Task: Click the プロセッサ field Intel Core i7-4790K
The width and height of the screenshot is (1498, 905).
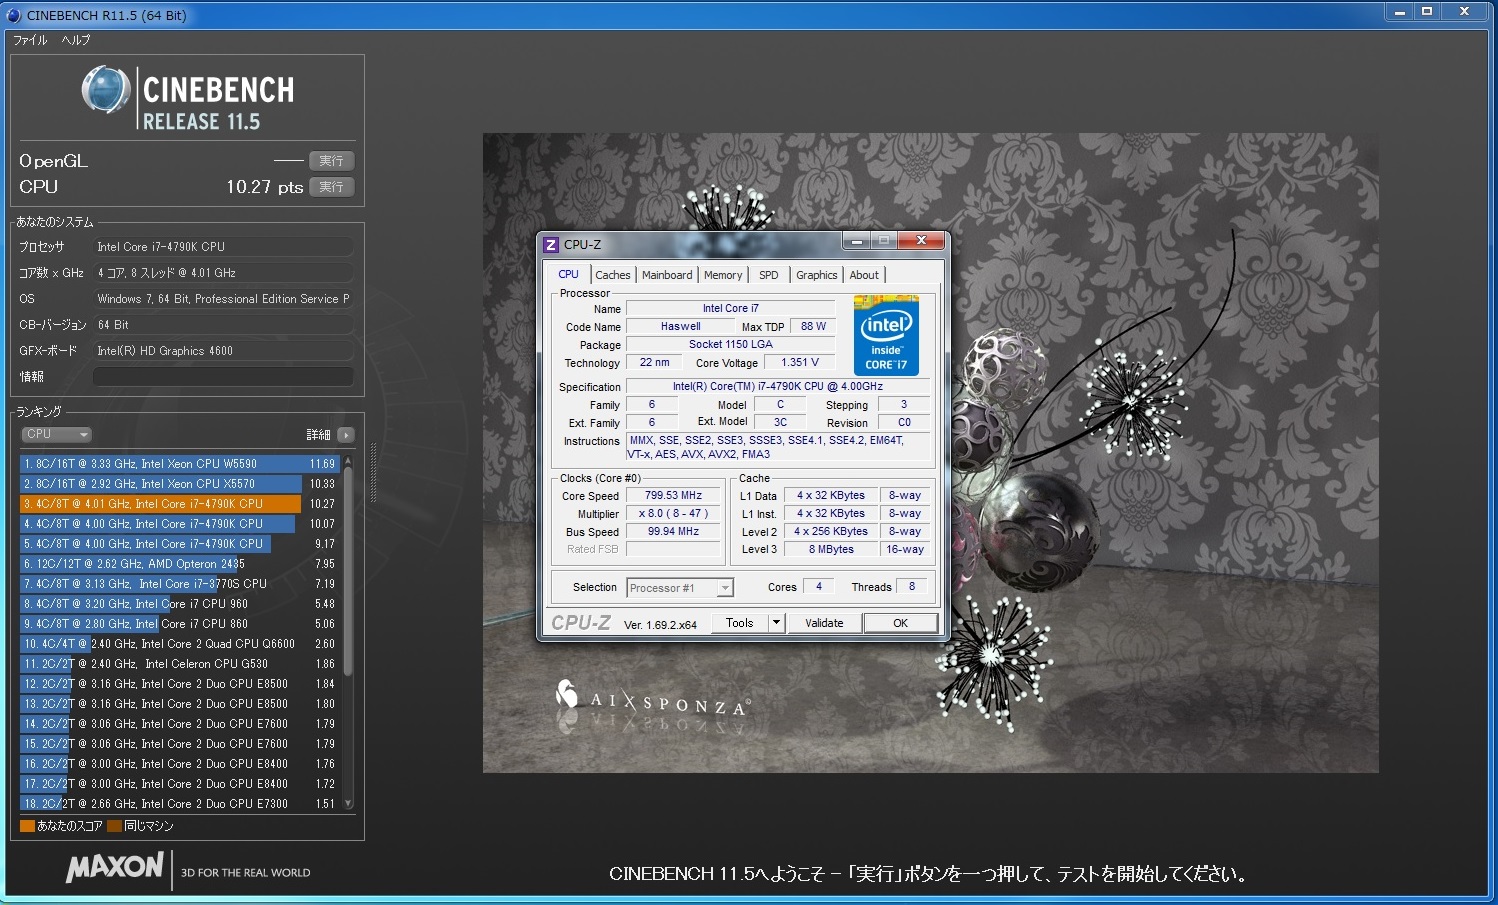Action: (223, 247)
